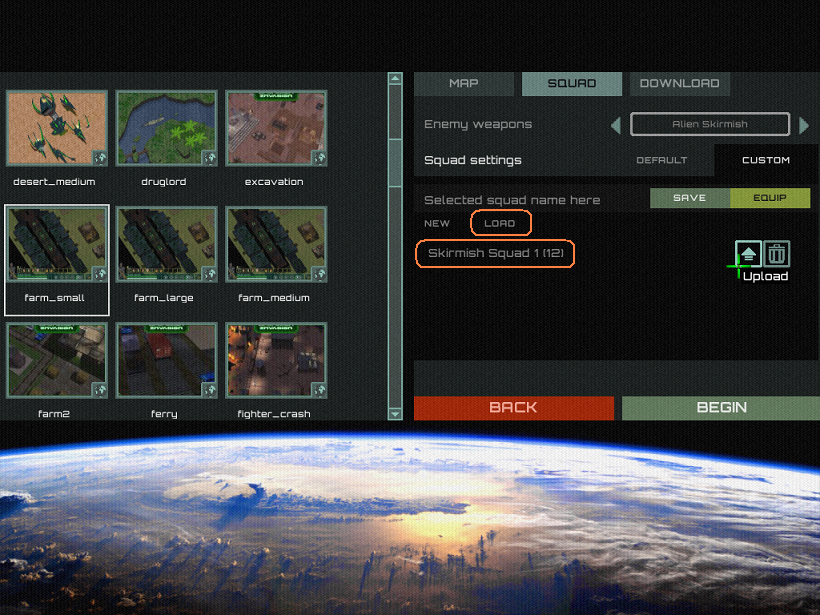Click map list scroll up arrow
The width and height of the screenshot is (820, 615).
(395, 79)
